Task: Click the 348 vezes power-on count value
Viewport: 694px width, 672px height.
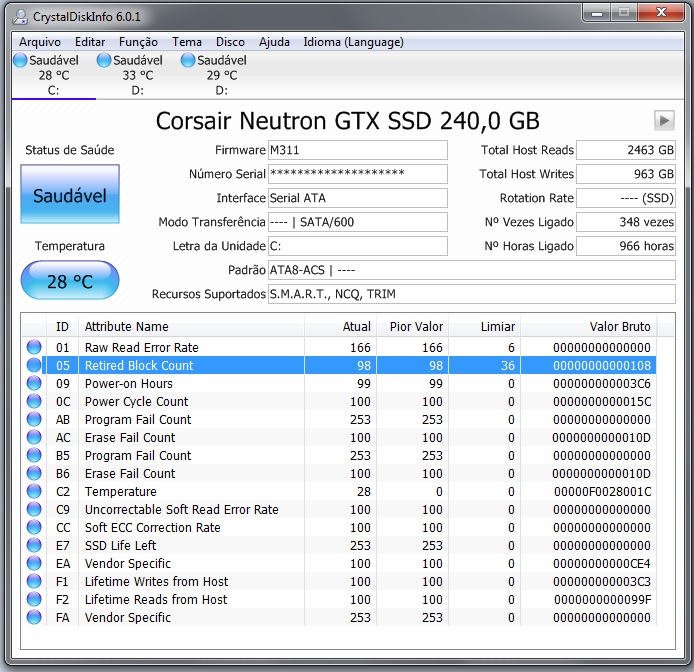Action: (626, 222)
